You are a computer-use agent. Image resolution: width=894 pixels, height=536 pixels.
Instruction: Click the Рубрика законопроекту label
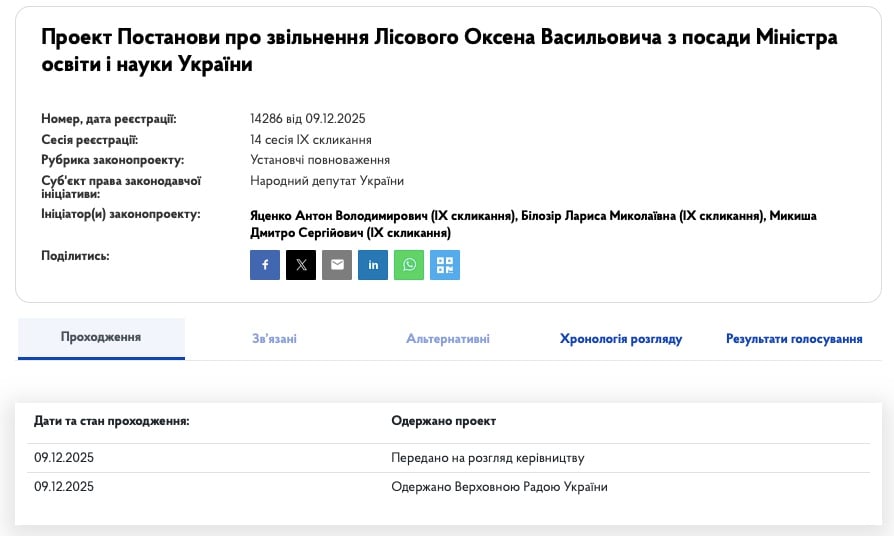112,160
